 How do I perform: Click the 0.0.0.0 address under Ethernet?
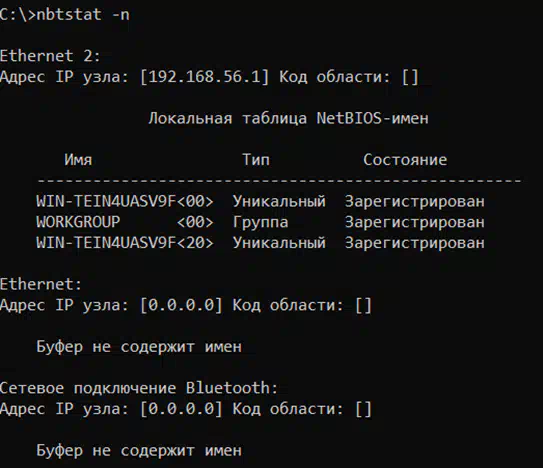point(181,305)
